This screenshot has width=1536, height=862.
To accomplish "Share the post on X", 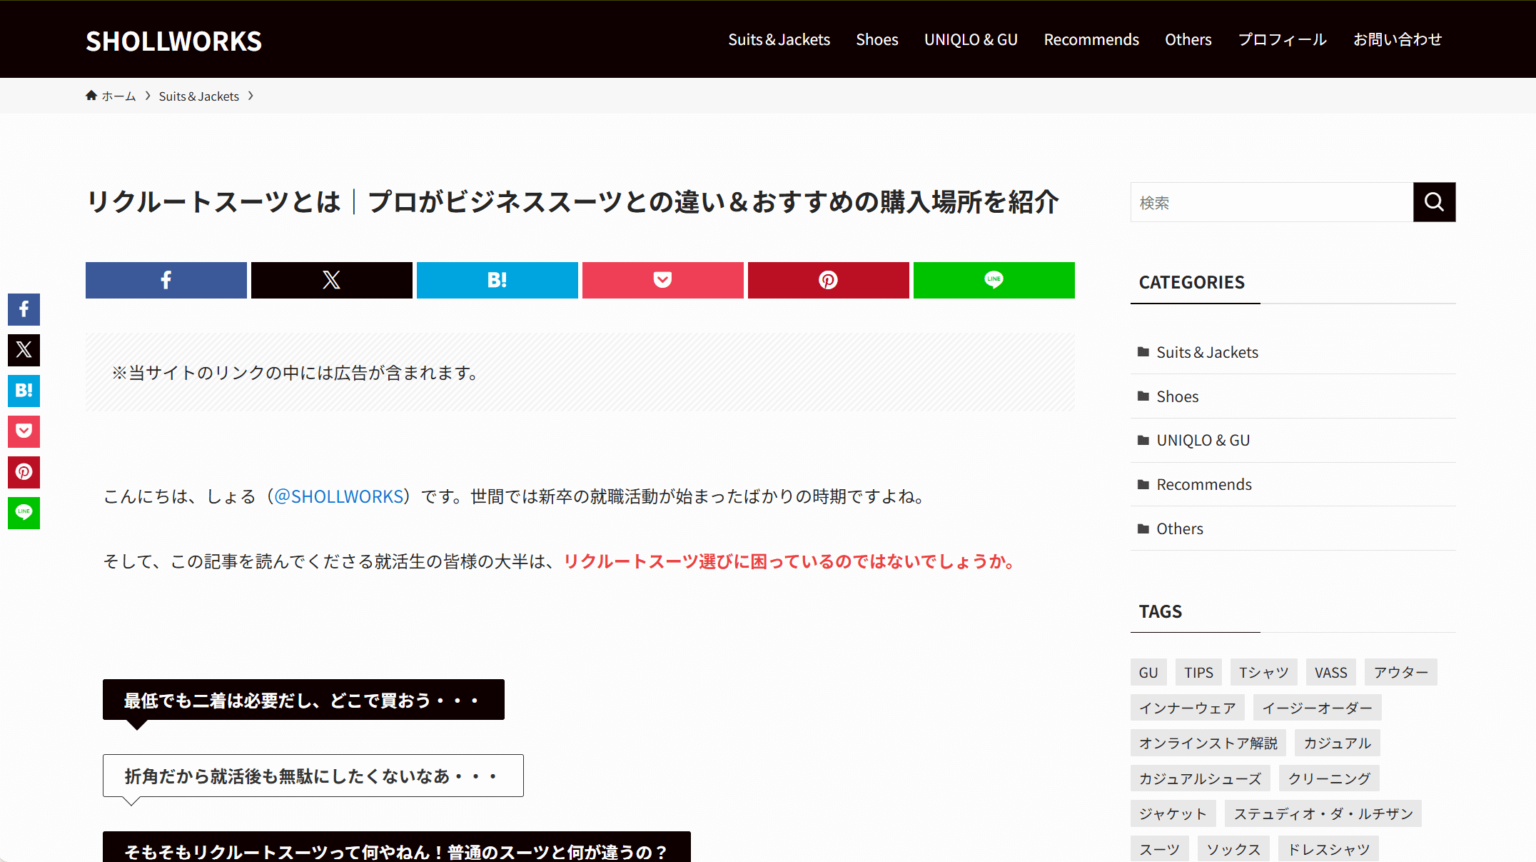I will click(331, 280).
